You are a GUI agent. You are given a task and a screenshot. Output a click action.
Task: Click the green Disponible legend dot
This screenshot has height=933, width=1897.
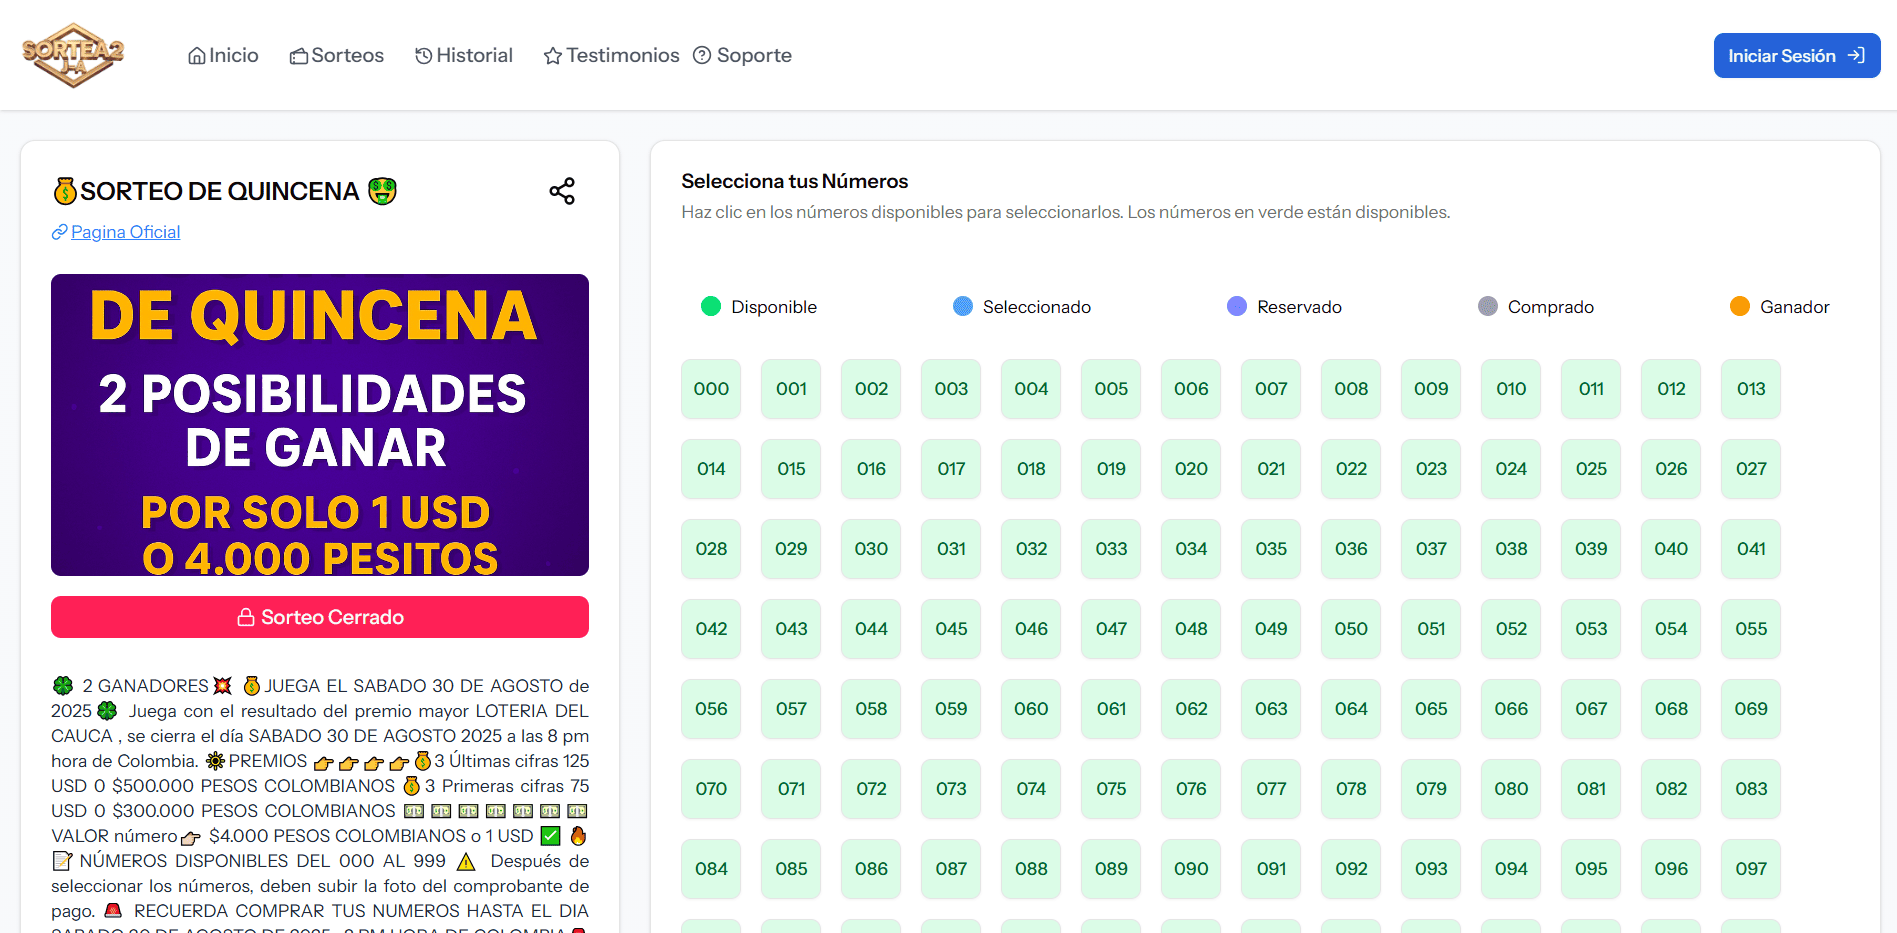[711, 306]
